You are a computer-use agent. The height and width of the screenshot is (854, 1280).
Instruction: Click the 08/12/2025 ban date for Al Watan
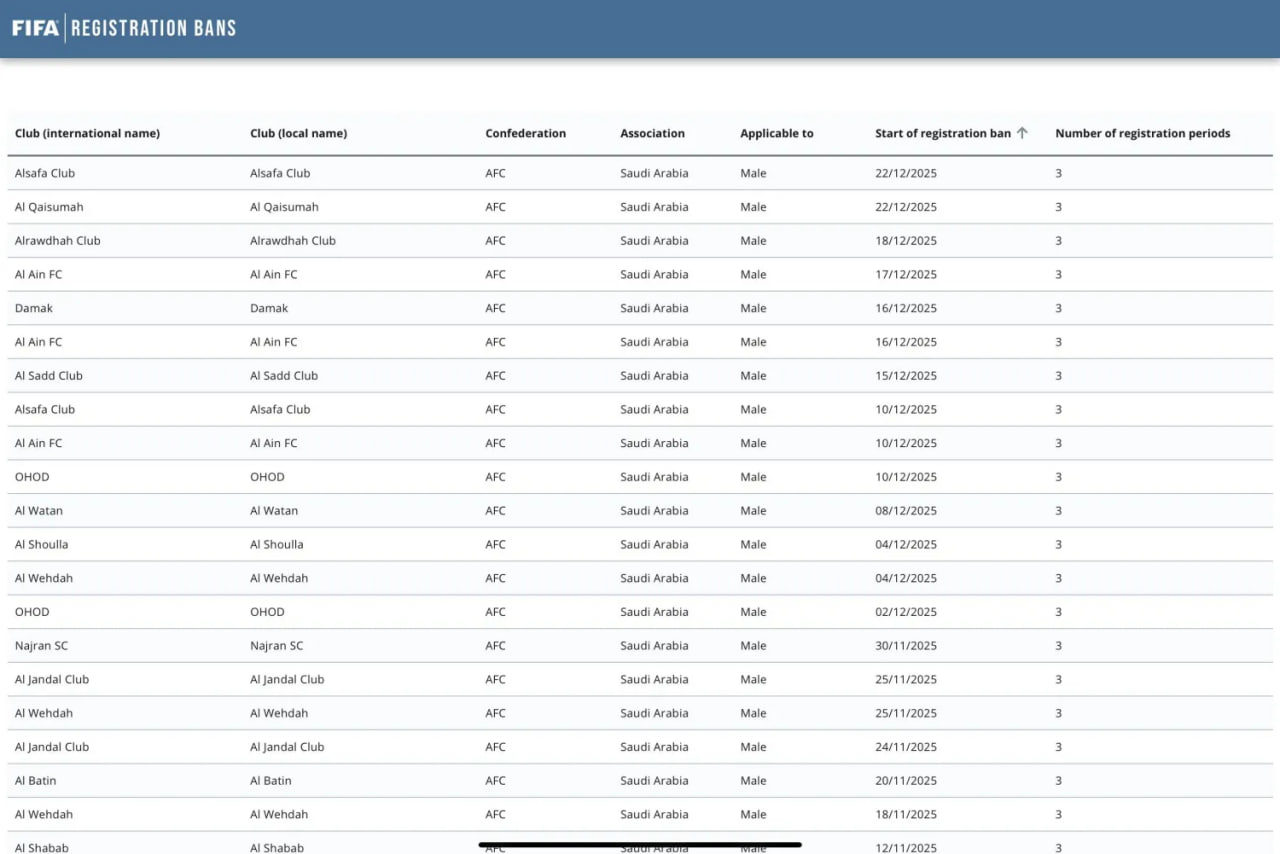coord(905,511)
